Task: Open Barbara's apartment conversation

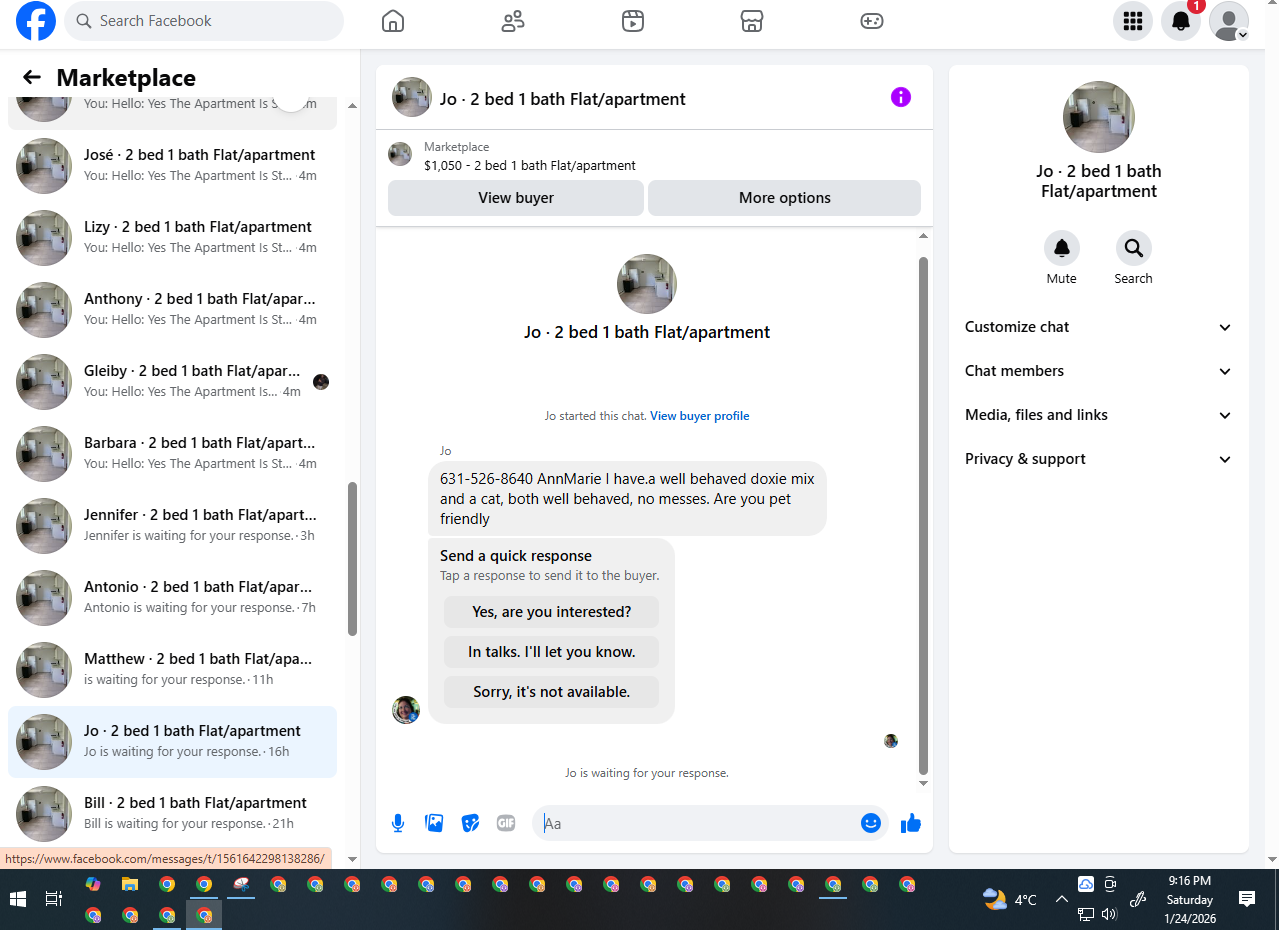Action: [173, 454]
